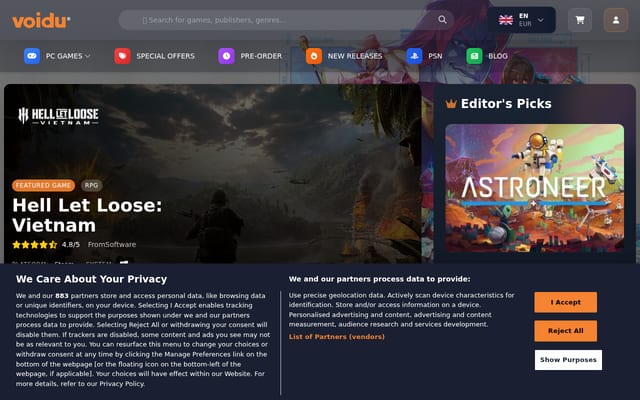Click the Pre-Order clock icon
The width and height of the screenshot is (640, 400).
click(x=227, y=56)
